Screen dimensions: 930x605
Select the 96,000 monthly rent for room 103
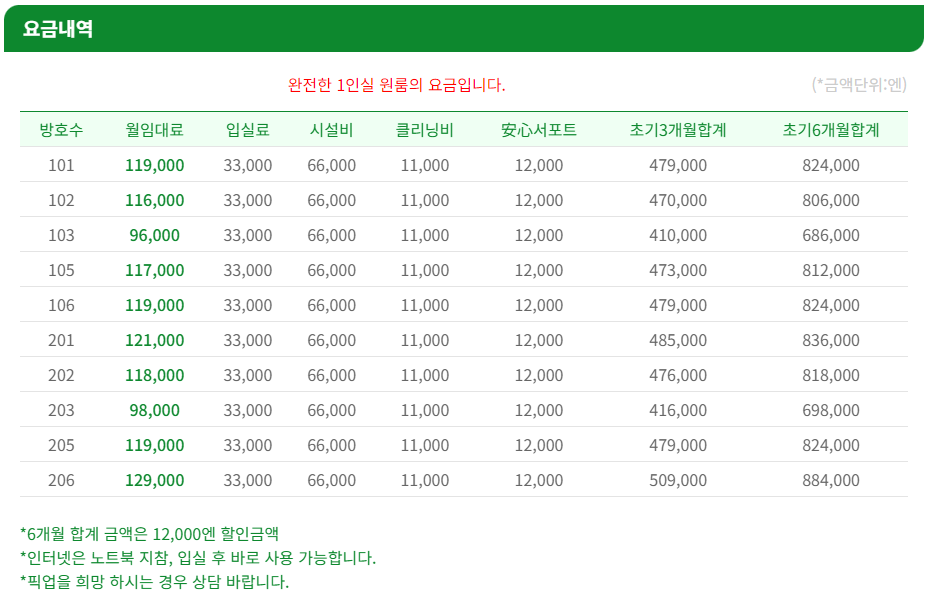tap(155, 235)
